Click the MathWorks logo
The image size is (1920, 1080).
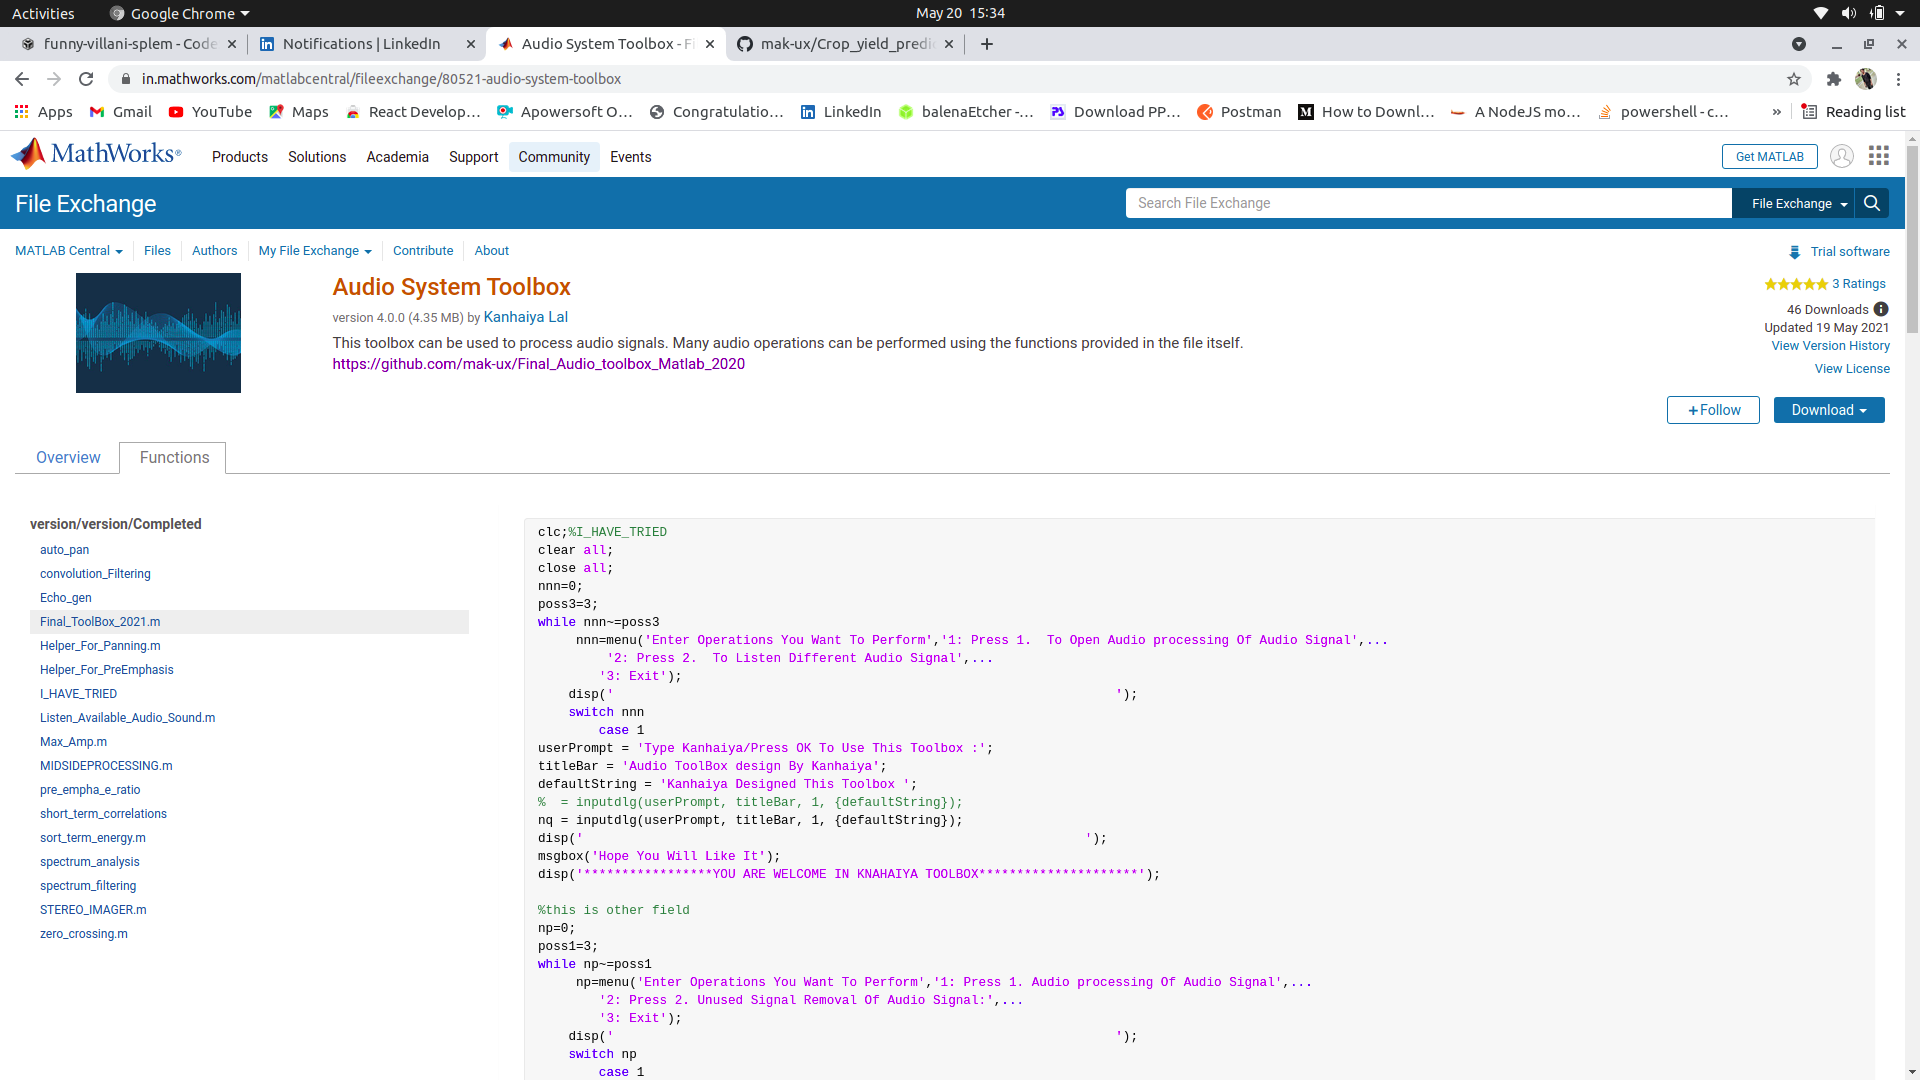pos(96,154)
